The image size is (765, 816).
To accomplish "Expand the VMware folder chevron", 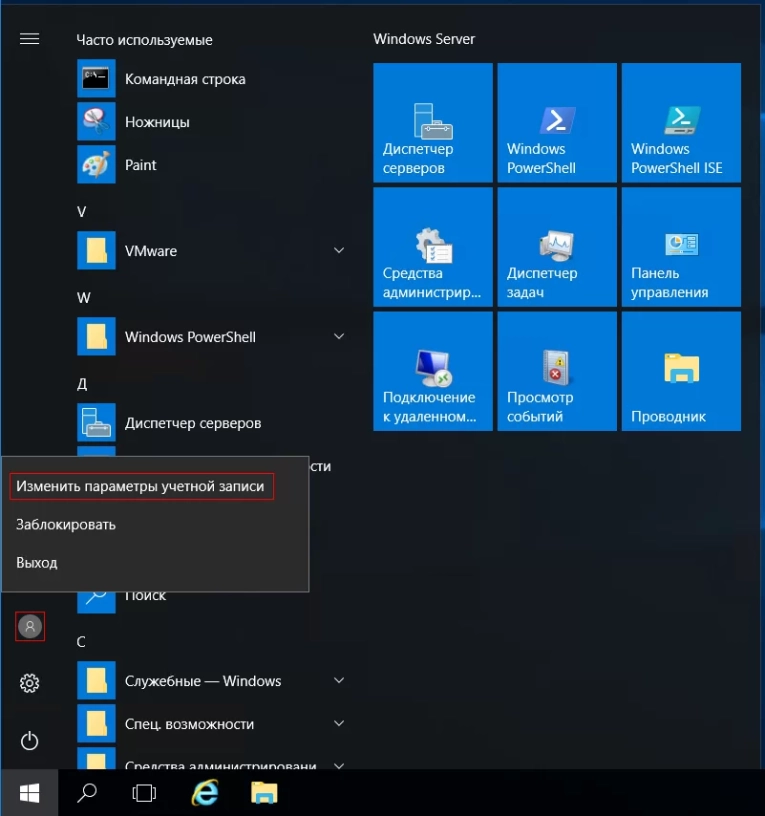I will pos(339,251).
